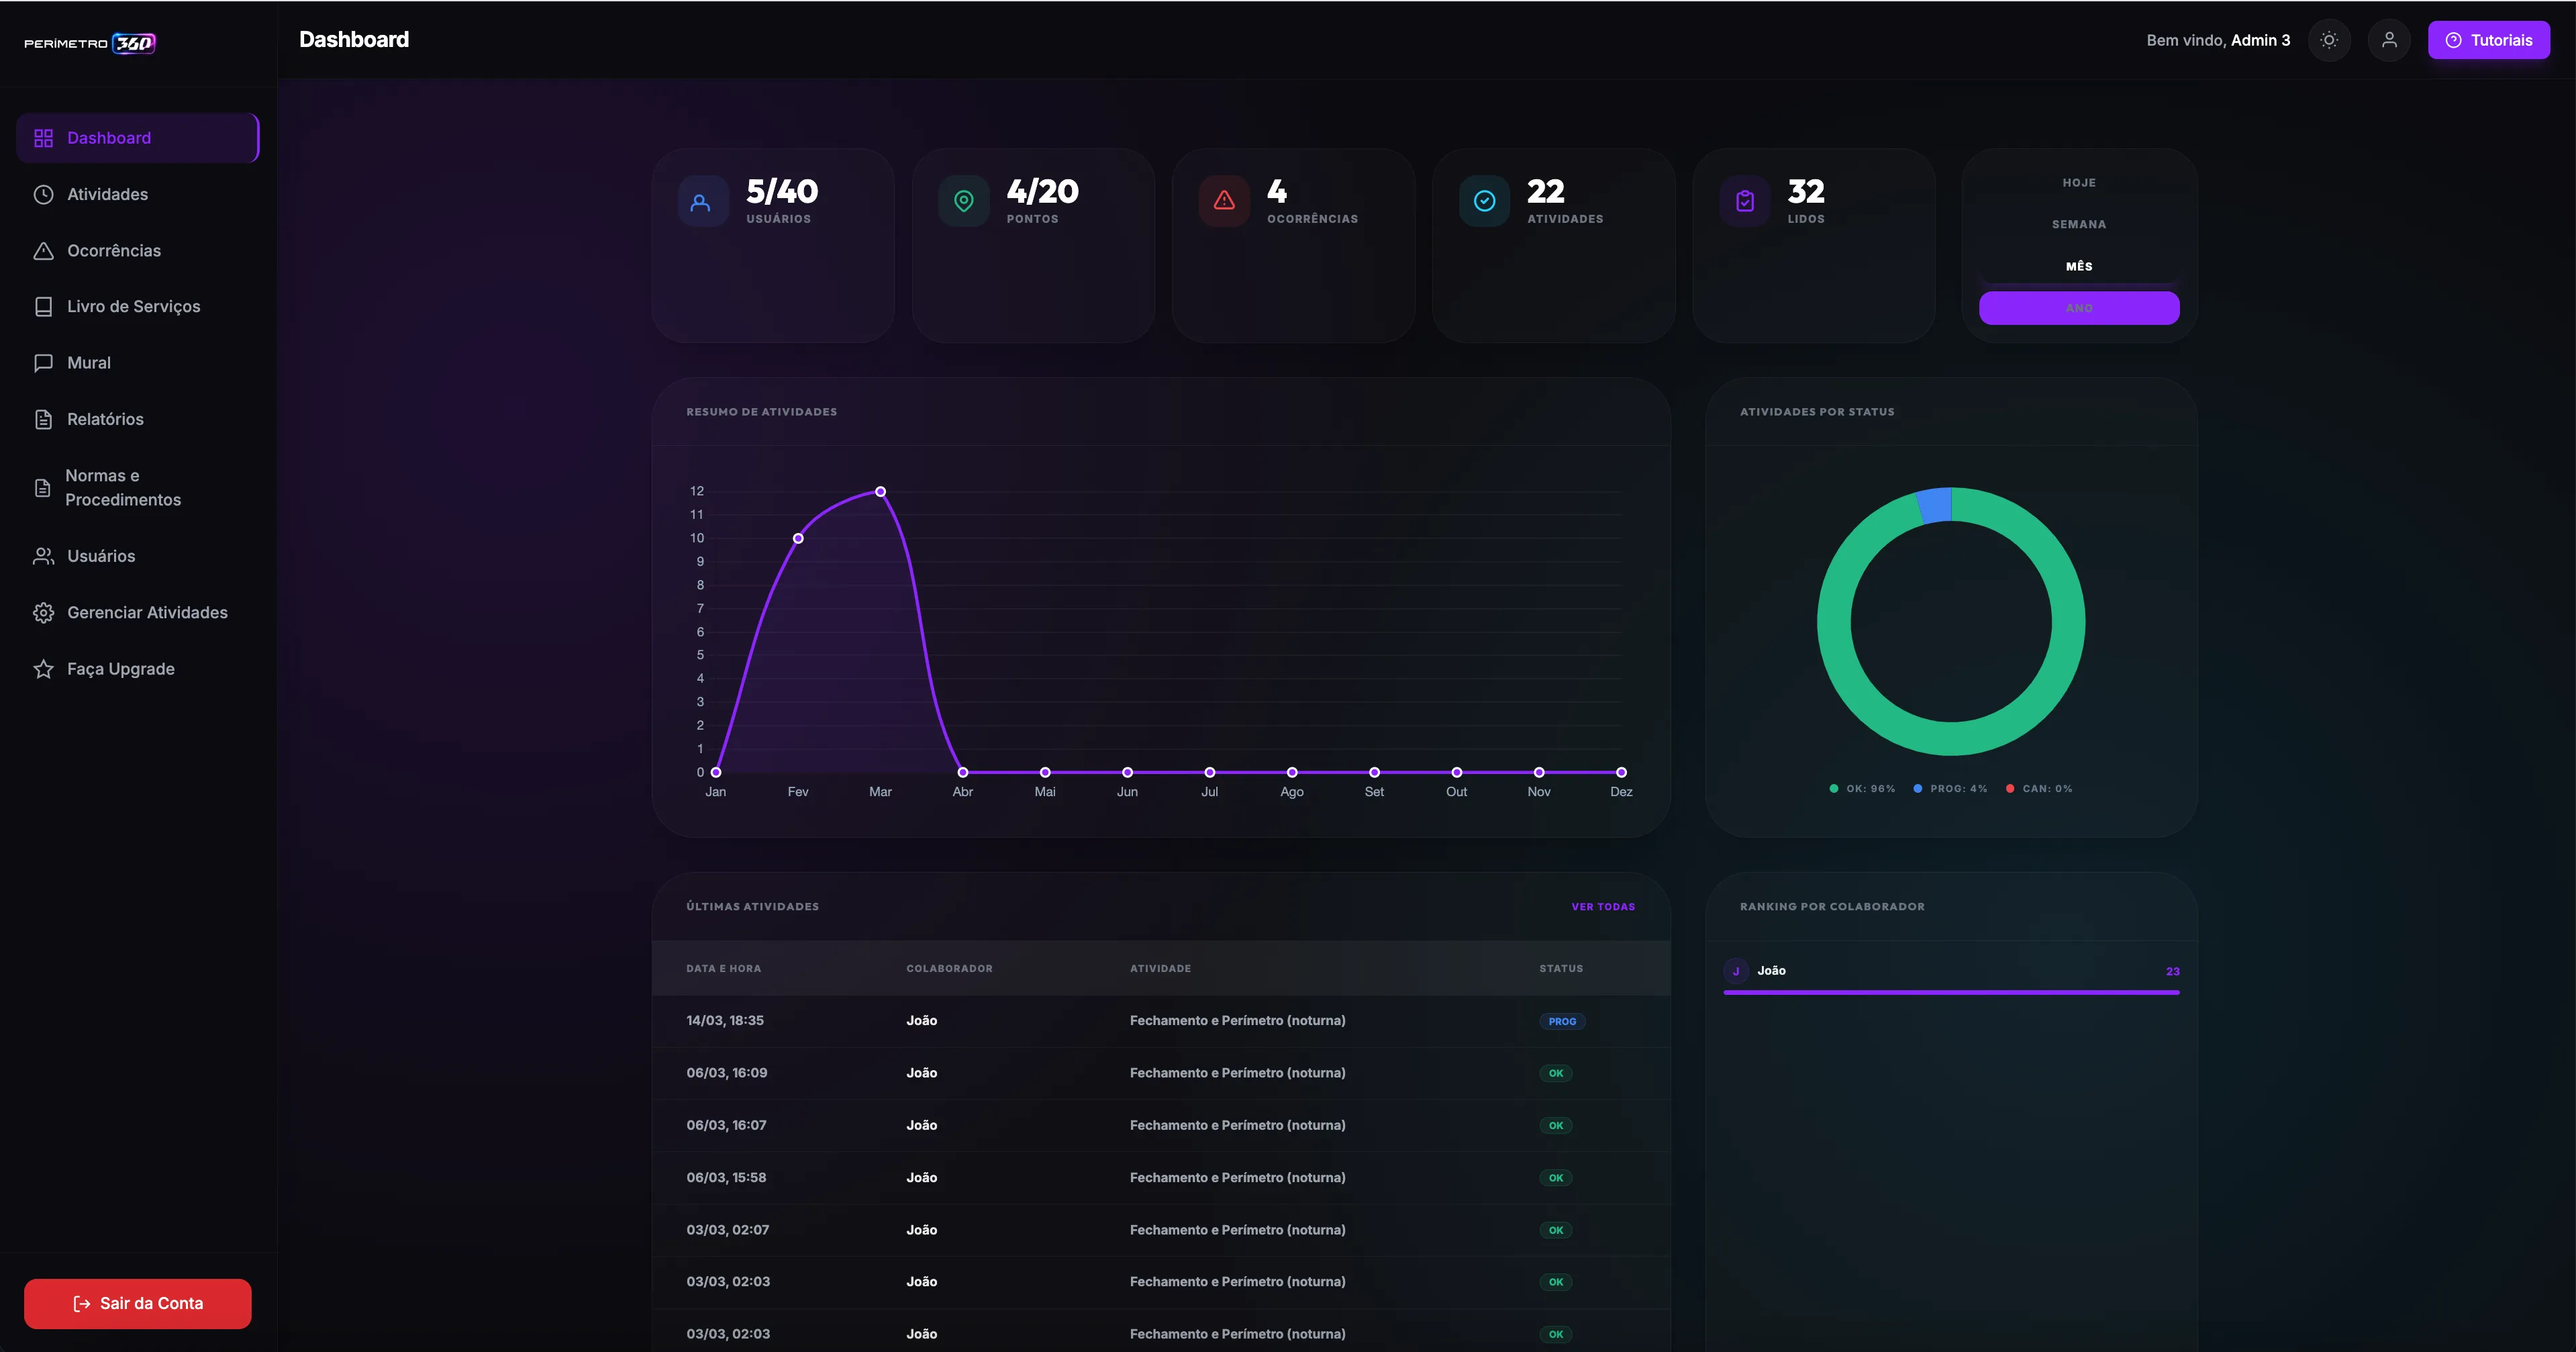Click the Normas e Procedimentos file icon
This screenshot has width=2576, height=1352.
coord(42,488)
